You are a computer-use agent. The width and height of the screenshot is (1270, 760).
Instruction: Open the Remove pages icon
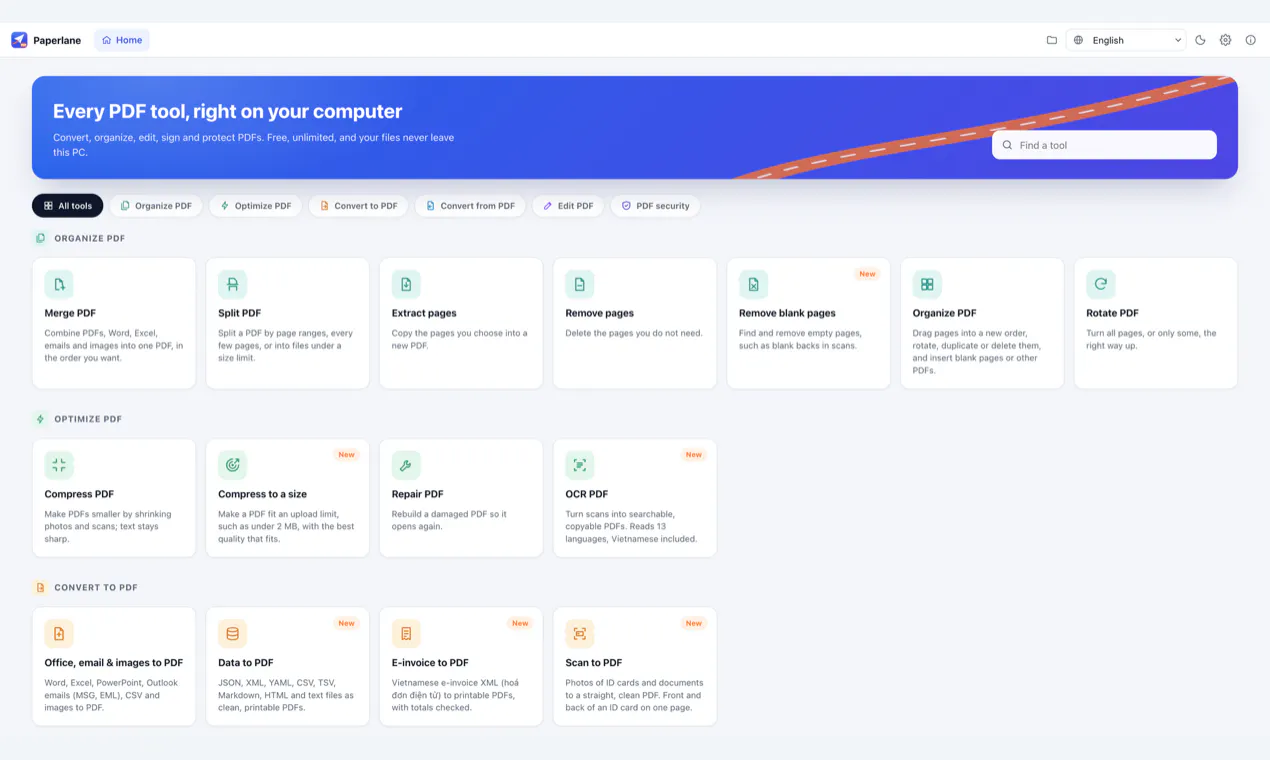tap(580, 284)
